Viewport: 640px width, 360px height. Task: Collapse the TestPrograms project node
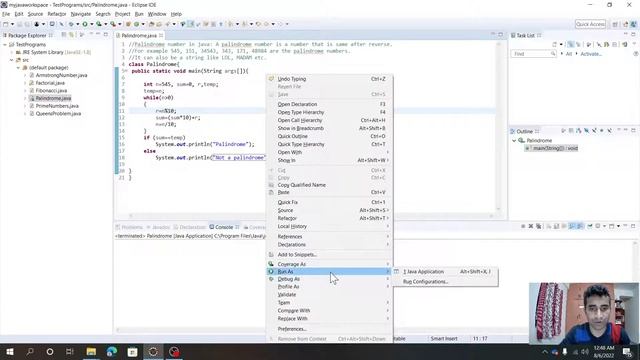(x=5, y=44)
